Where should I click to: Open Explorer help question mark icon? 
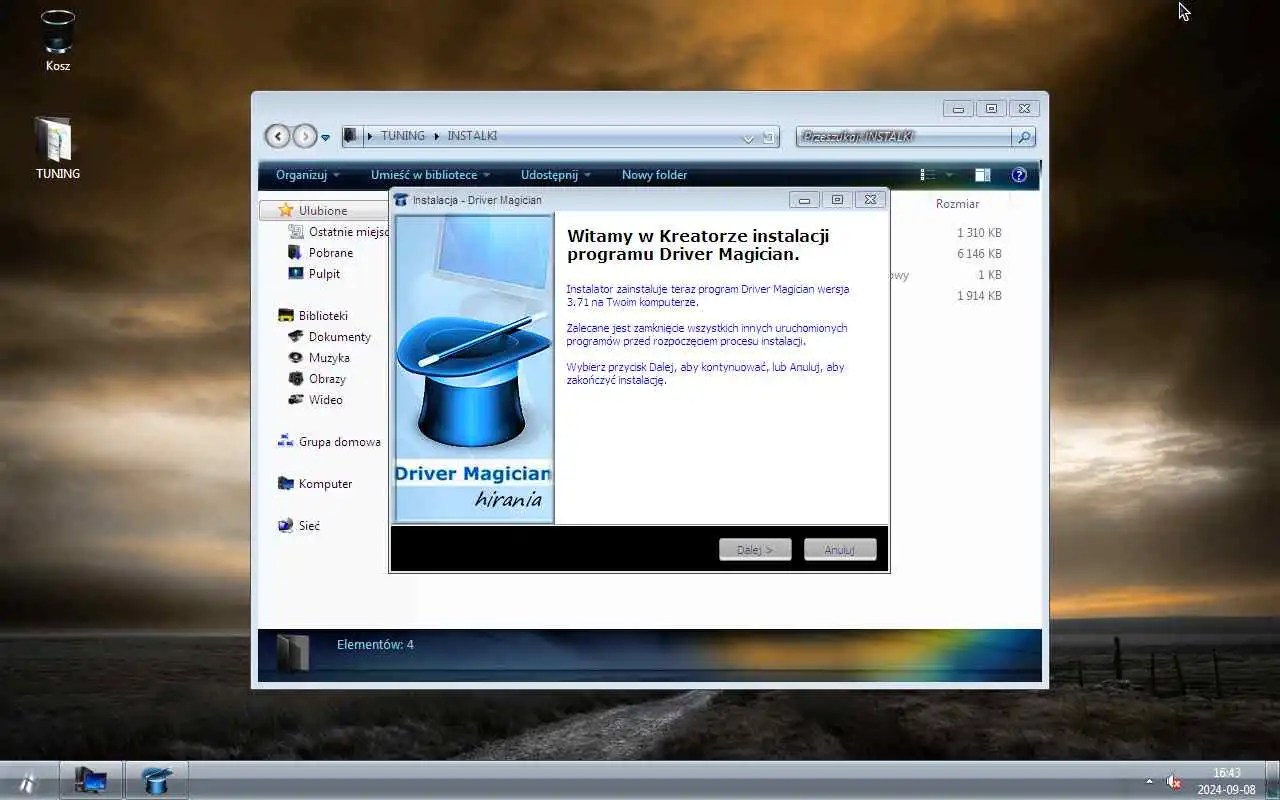point(1019,175)
